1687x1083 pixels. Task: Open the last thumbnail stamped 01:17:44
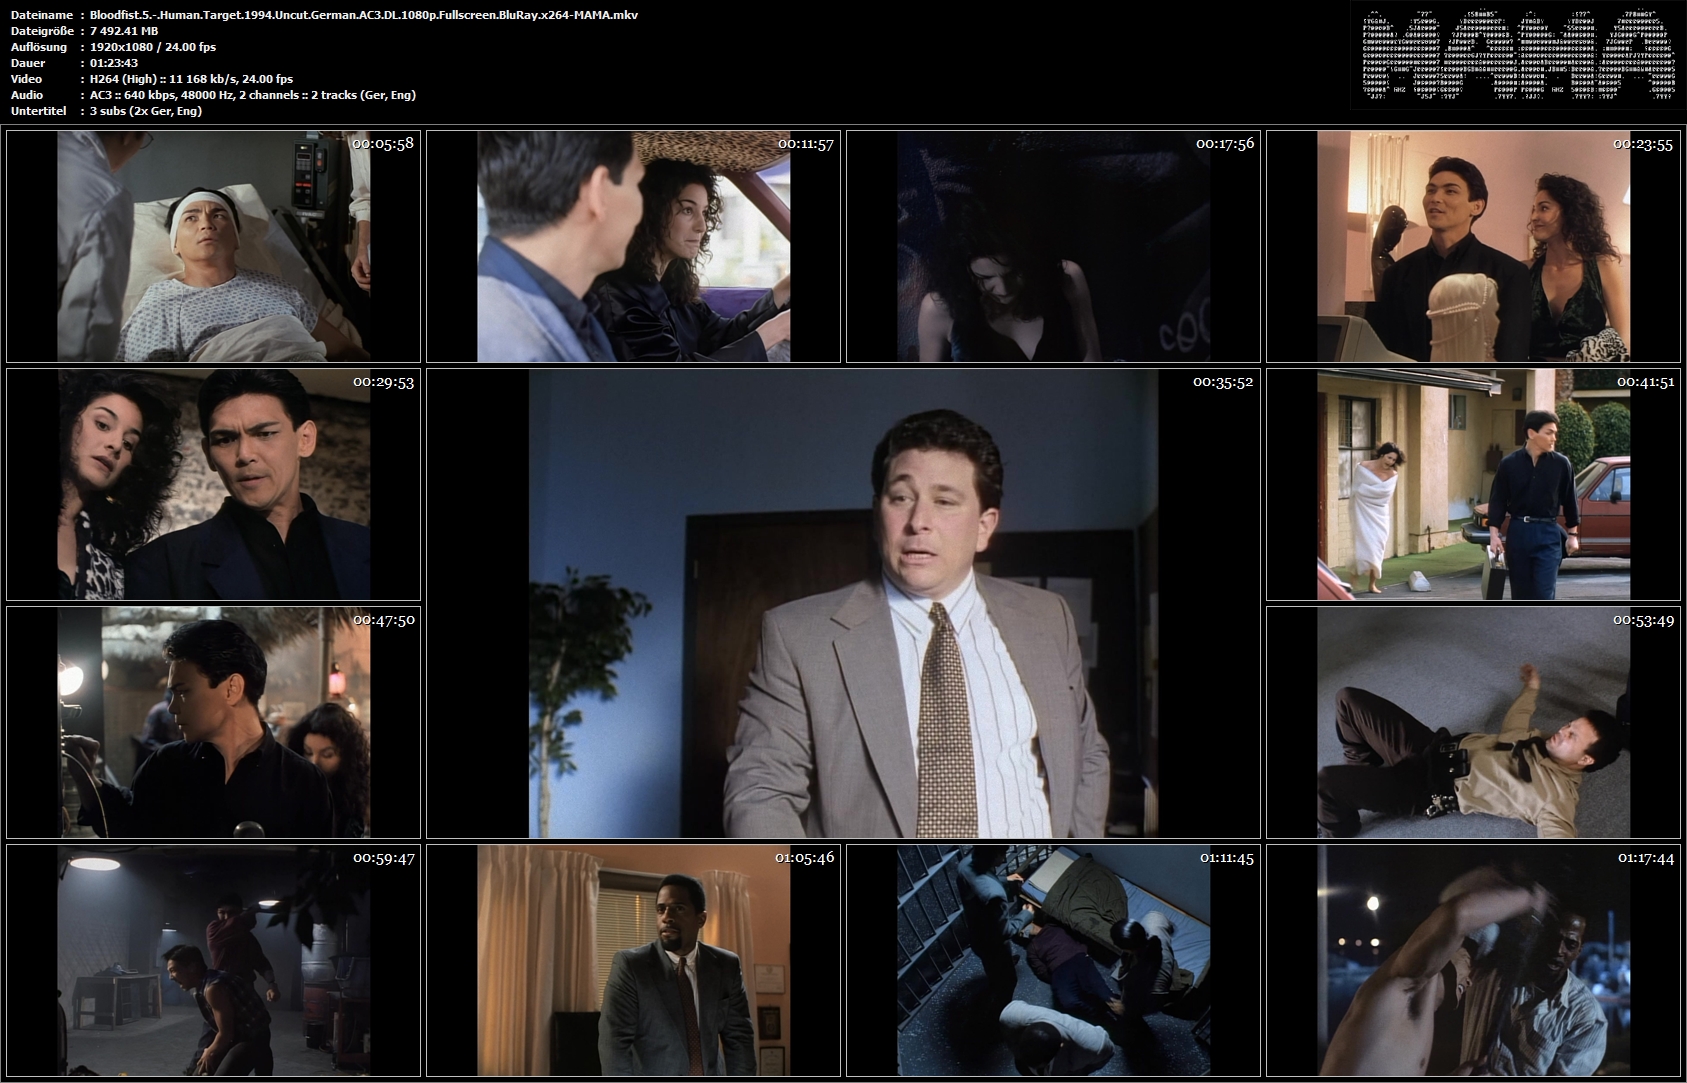(1473, 960)
